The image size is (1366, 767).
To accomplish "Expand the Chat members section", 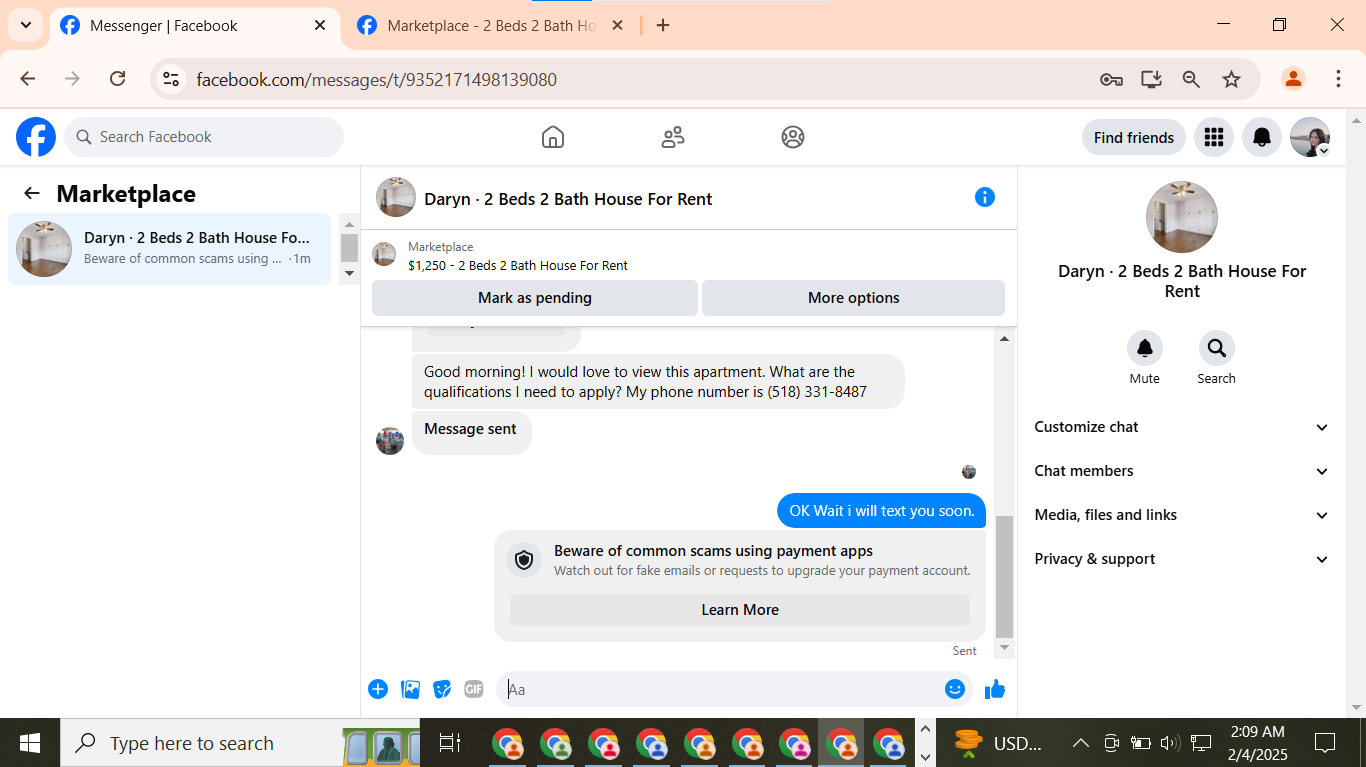I will pyautogui.click(x=1182, y=471).
